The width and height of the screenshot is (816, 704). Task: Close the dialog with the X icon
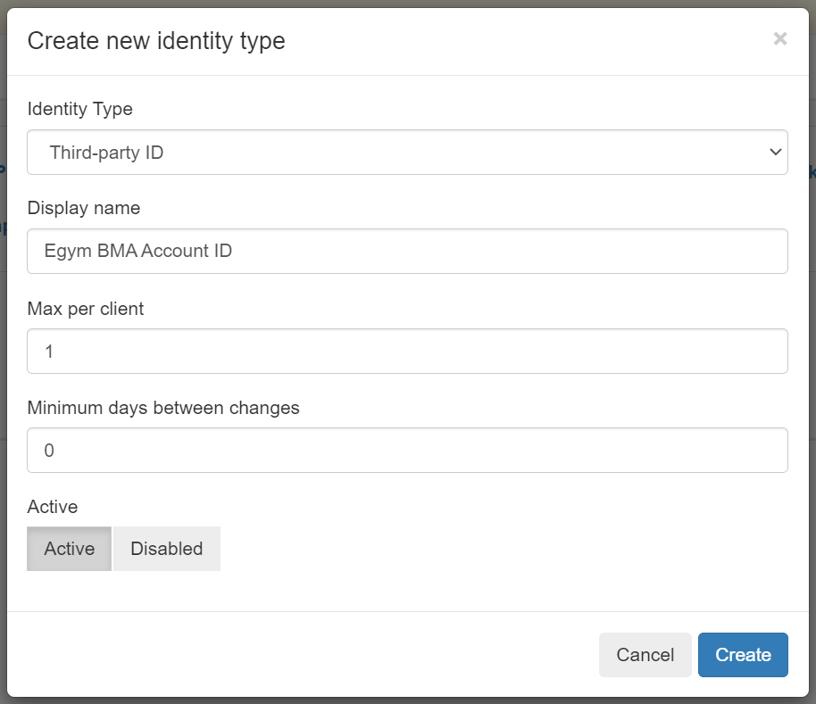point(779,39)
